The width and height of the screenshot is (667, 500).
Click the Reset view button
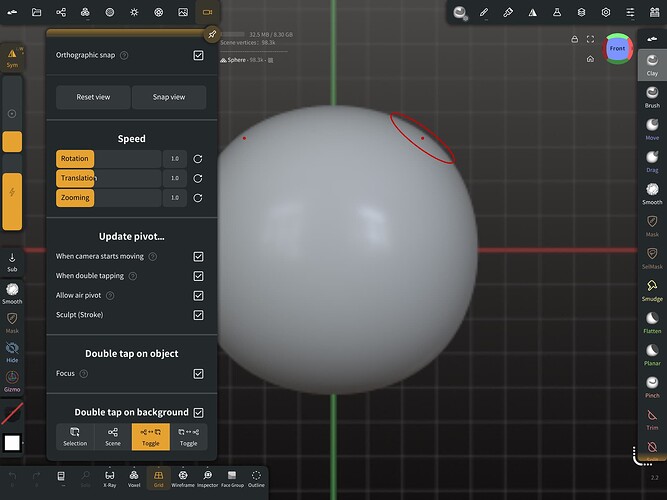coord(93,97)
